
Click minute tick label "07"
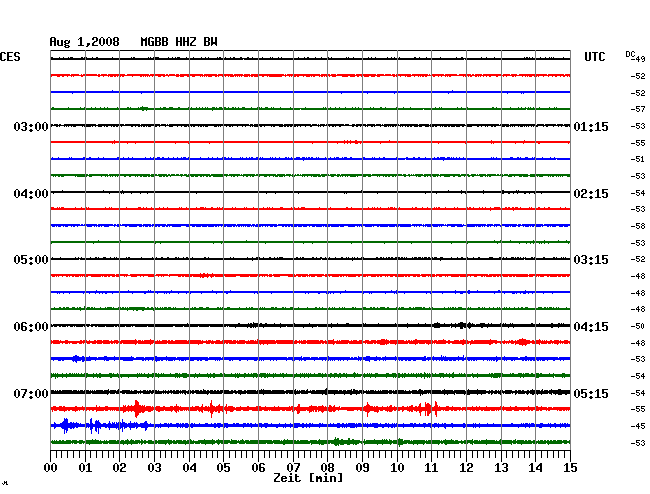click(x=293, y=467)
